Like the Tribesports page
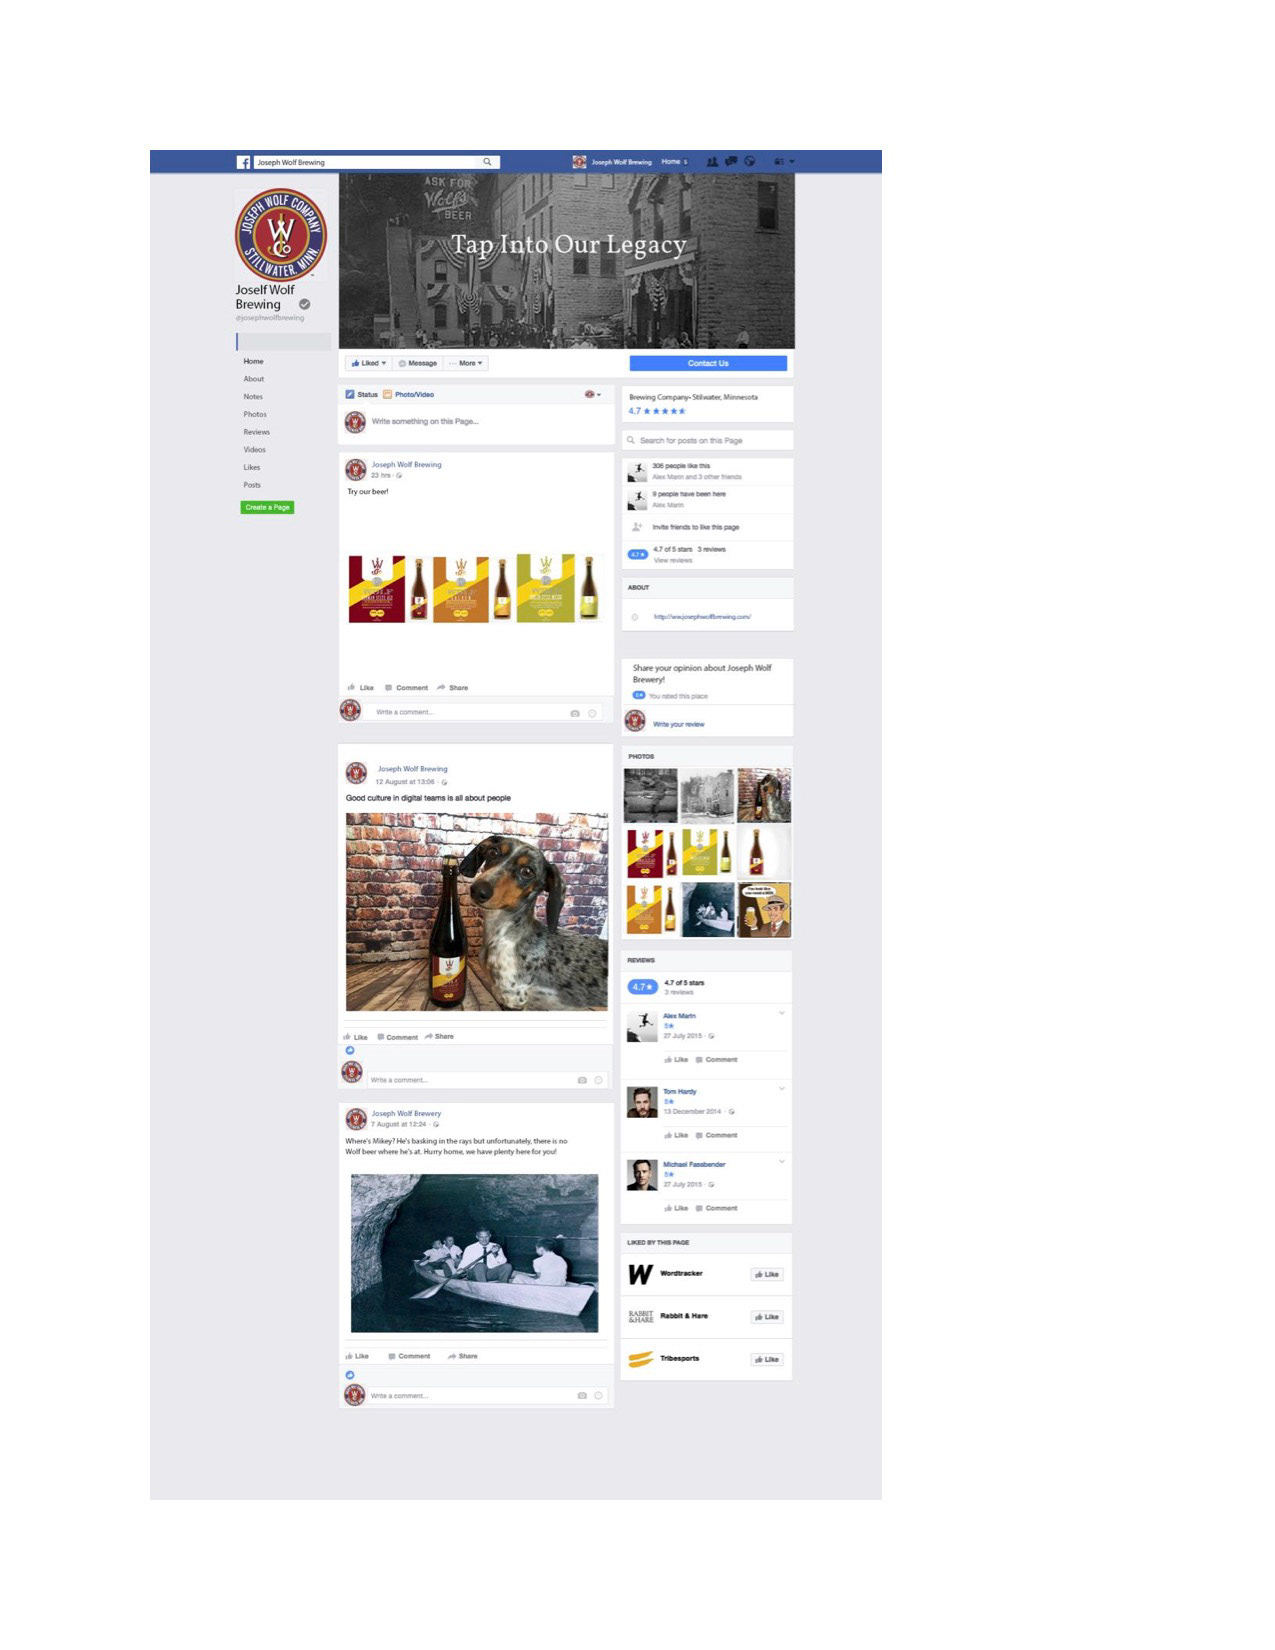Screen dimensions: 1275x1650 pos(767,1360)
